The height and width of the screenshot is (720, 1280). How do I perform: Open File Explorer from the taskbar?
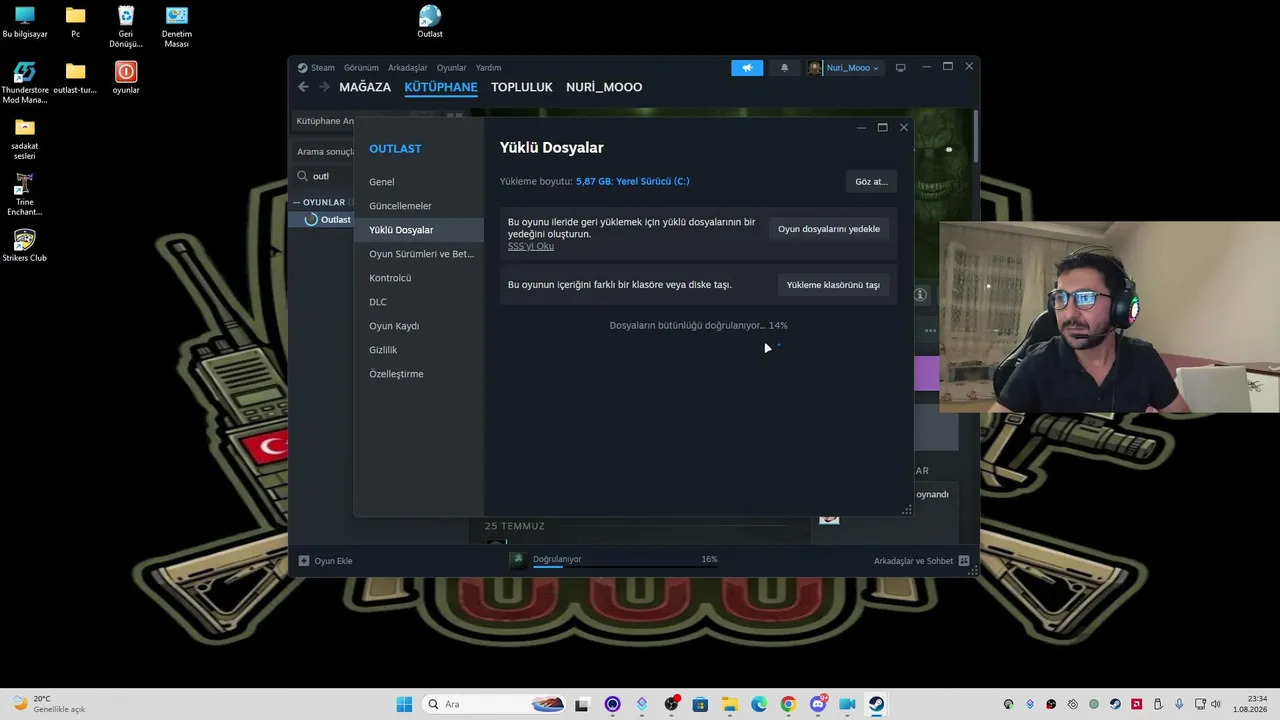729,704
